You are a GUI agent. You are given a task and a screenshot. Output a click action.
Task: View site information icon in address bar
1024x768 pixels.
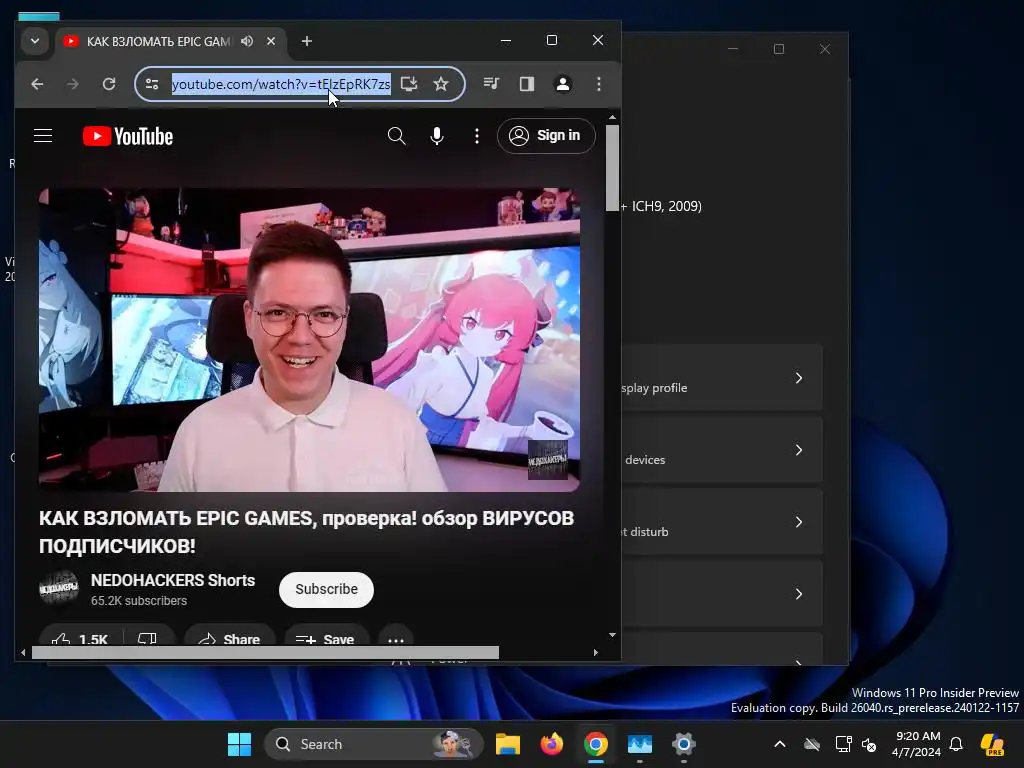pos(152,84)
